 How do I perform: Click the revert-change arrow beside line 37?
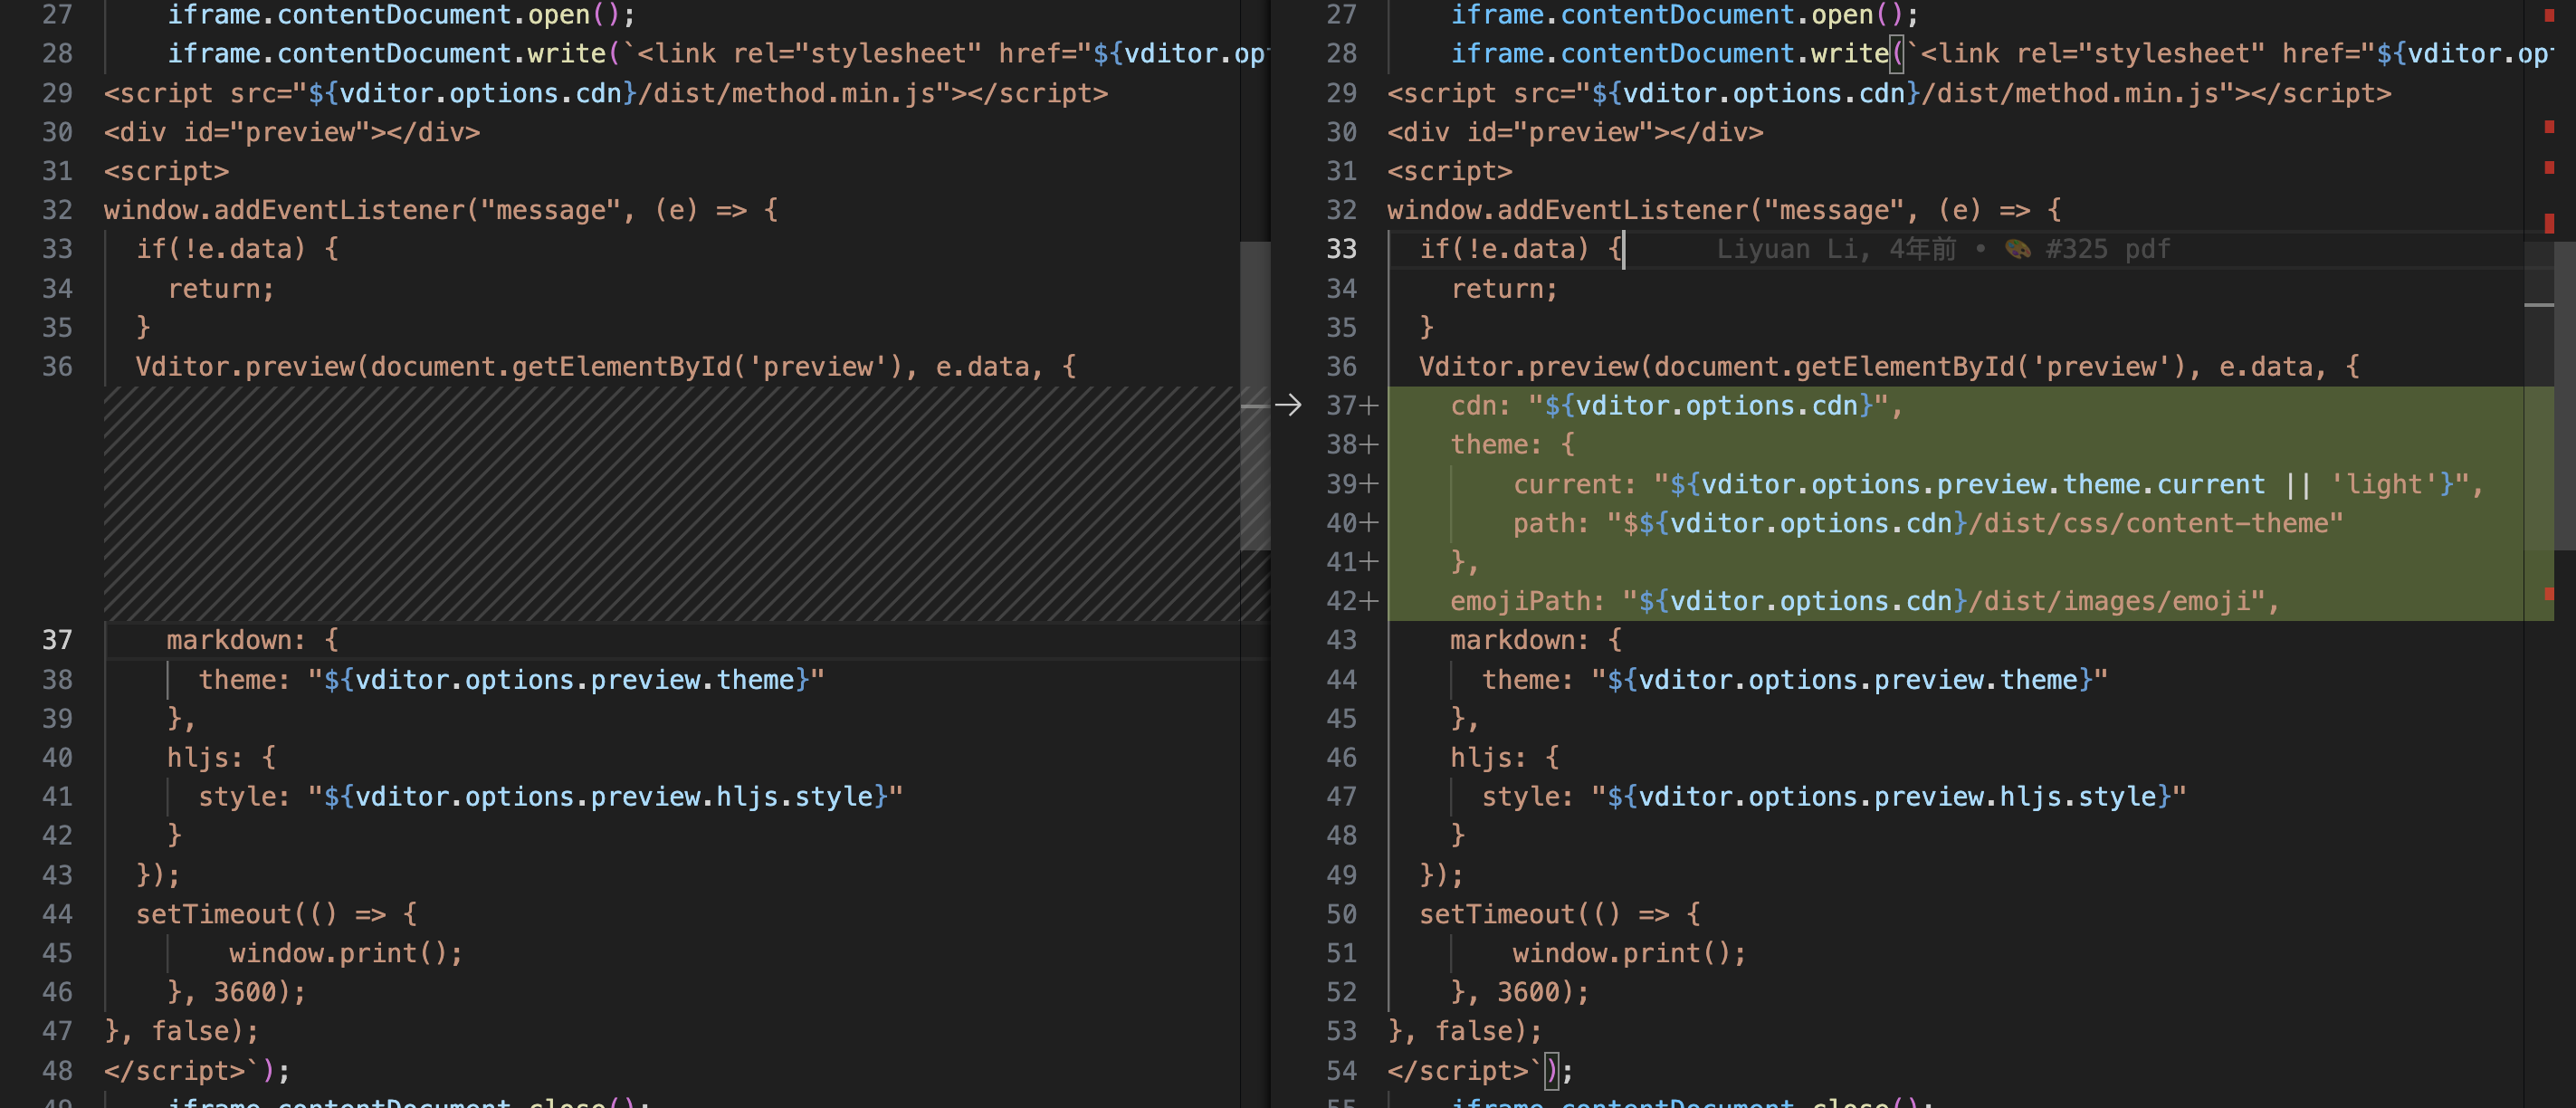(1288, 405)
